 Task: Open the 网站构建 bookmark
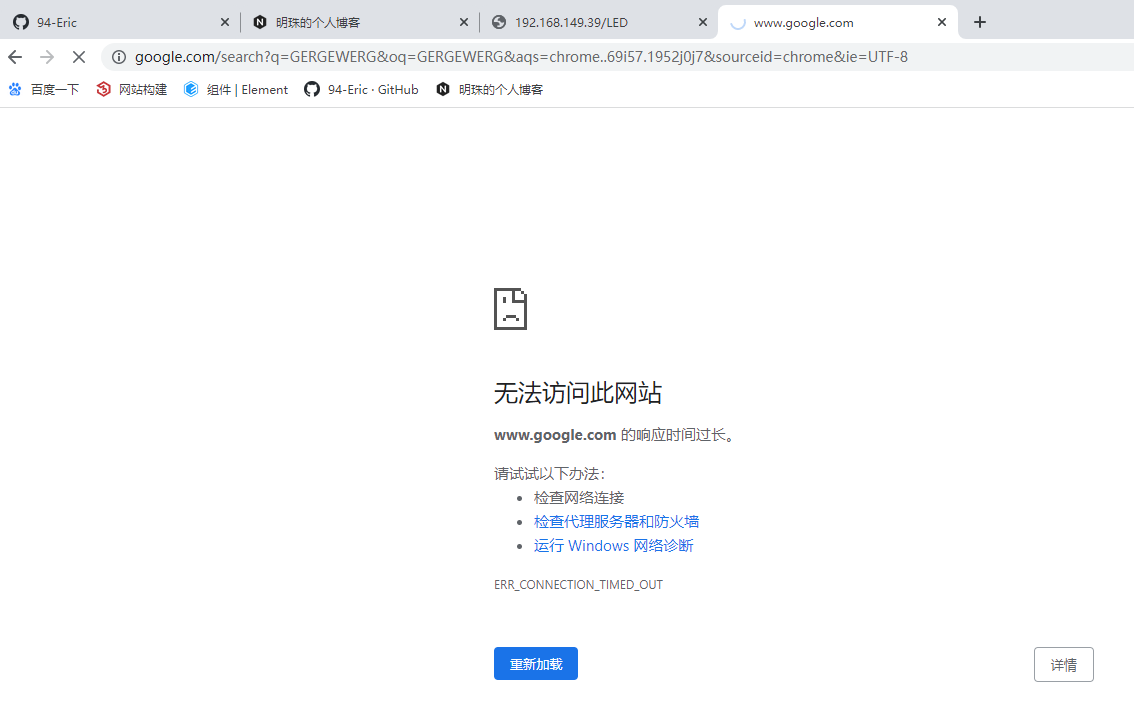(132, 89)
